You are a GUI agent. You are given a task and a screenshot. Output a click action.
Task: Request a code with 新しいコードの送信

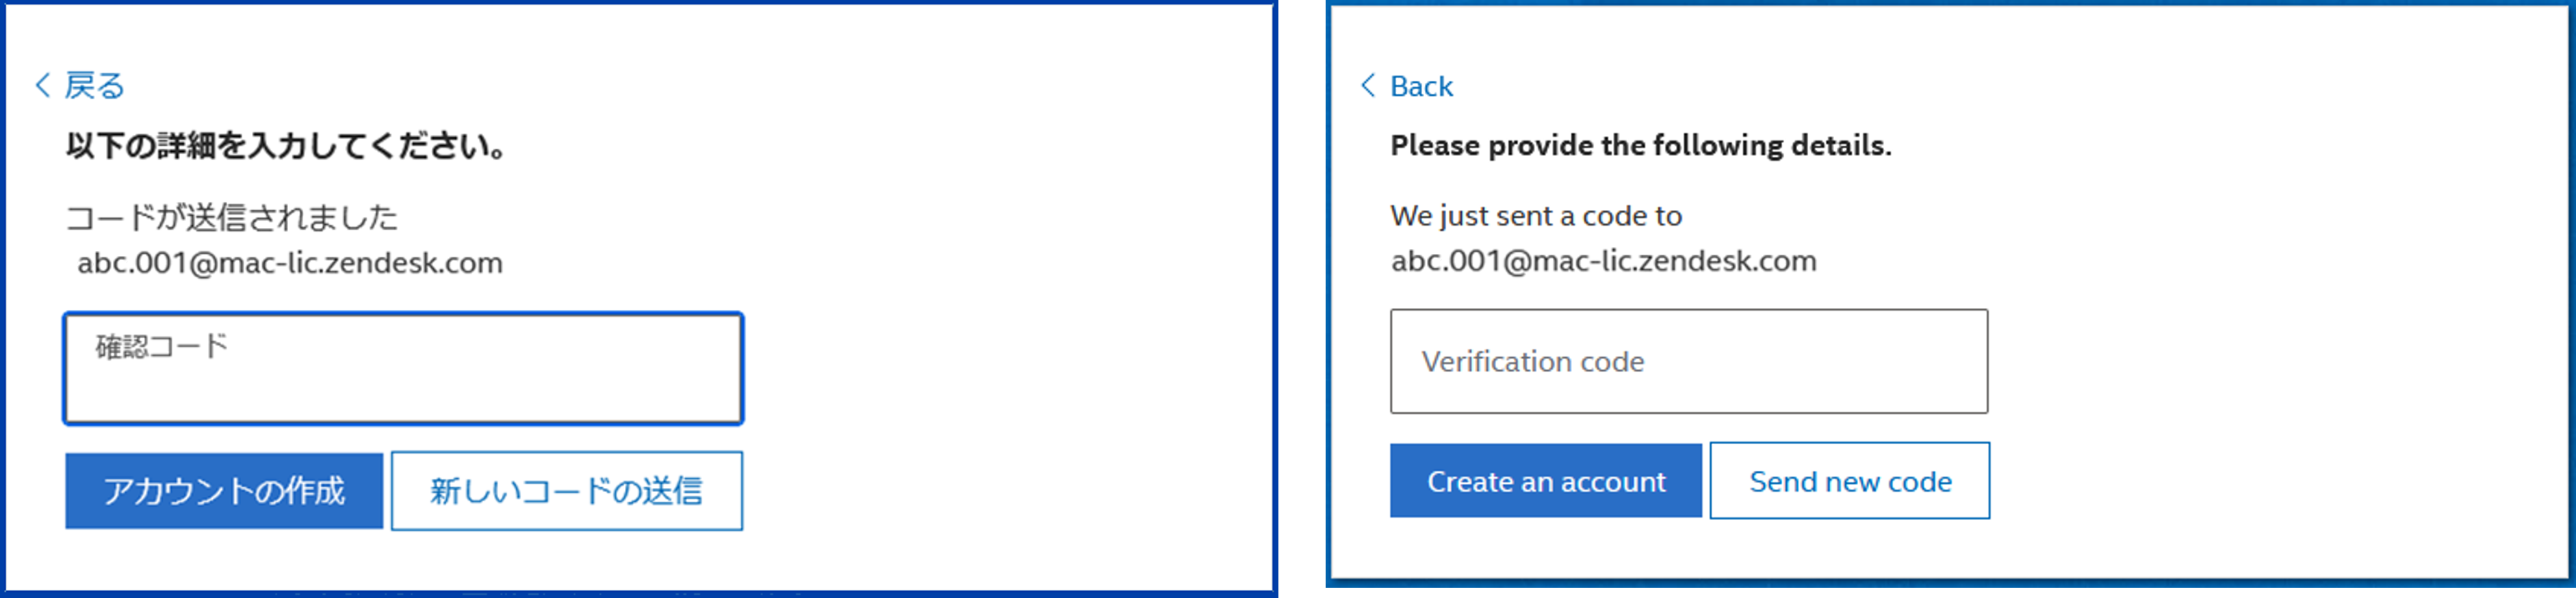[566, 490]
